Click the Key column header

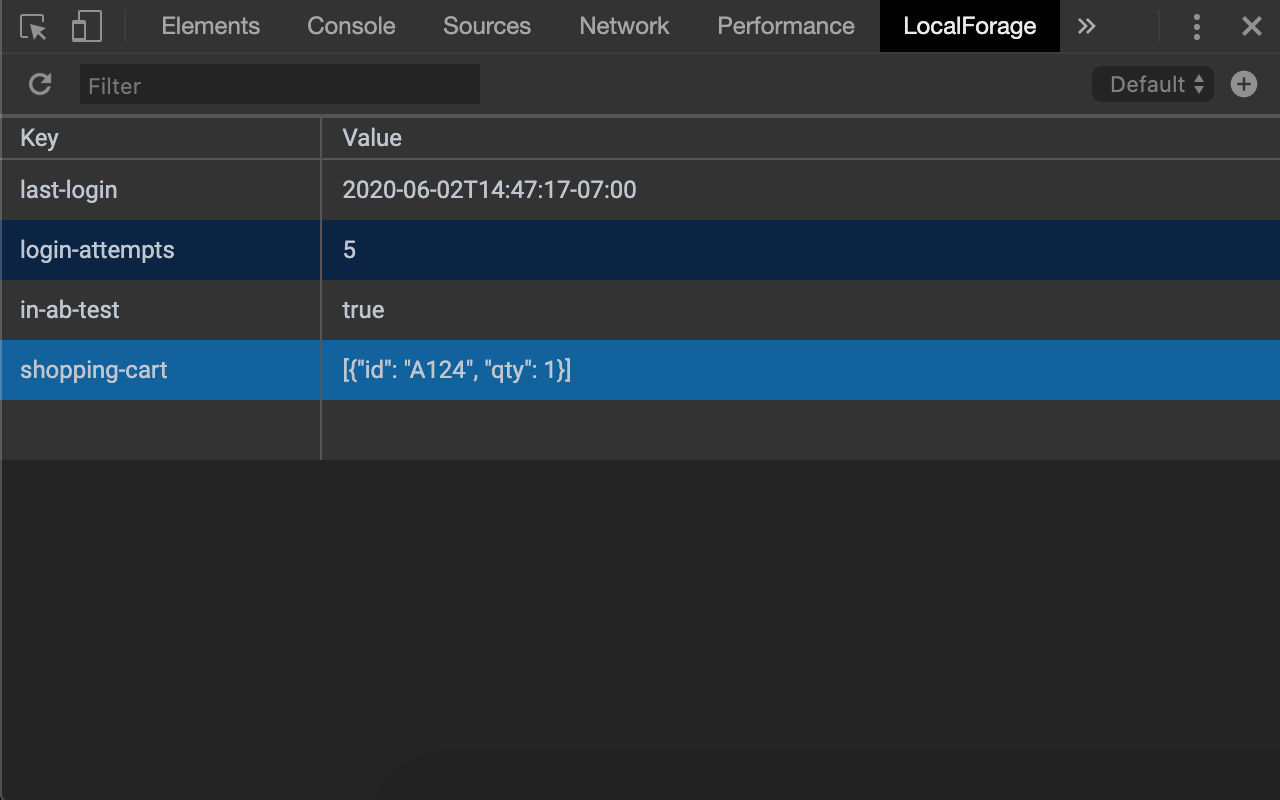click(x=39, y=137)
